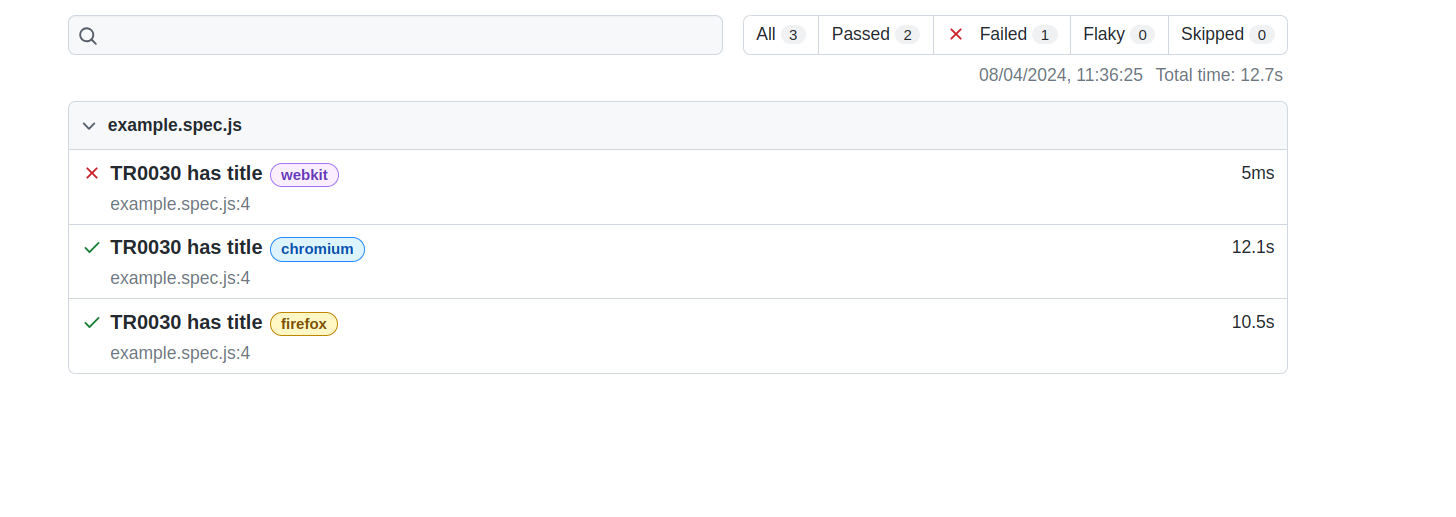Filter by Skipped tests
Image resolution: width=1456 pixels, height=517 pixels.
1228,35
